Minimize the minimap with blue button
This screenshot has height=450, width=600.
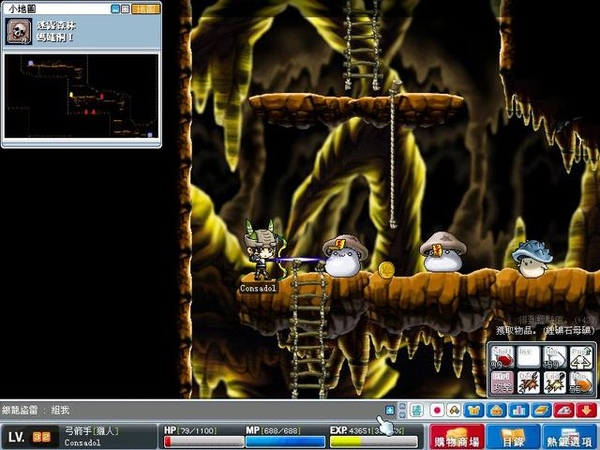[x=115, y=9]
